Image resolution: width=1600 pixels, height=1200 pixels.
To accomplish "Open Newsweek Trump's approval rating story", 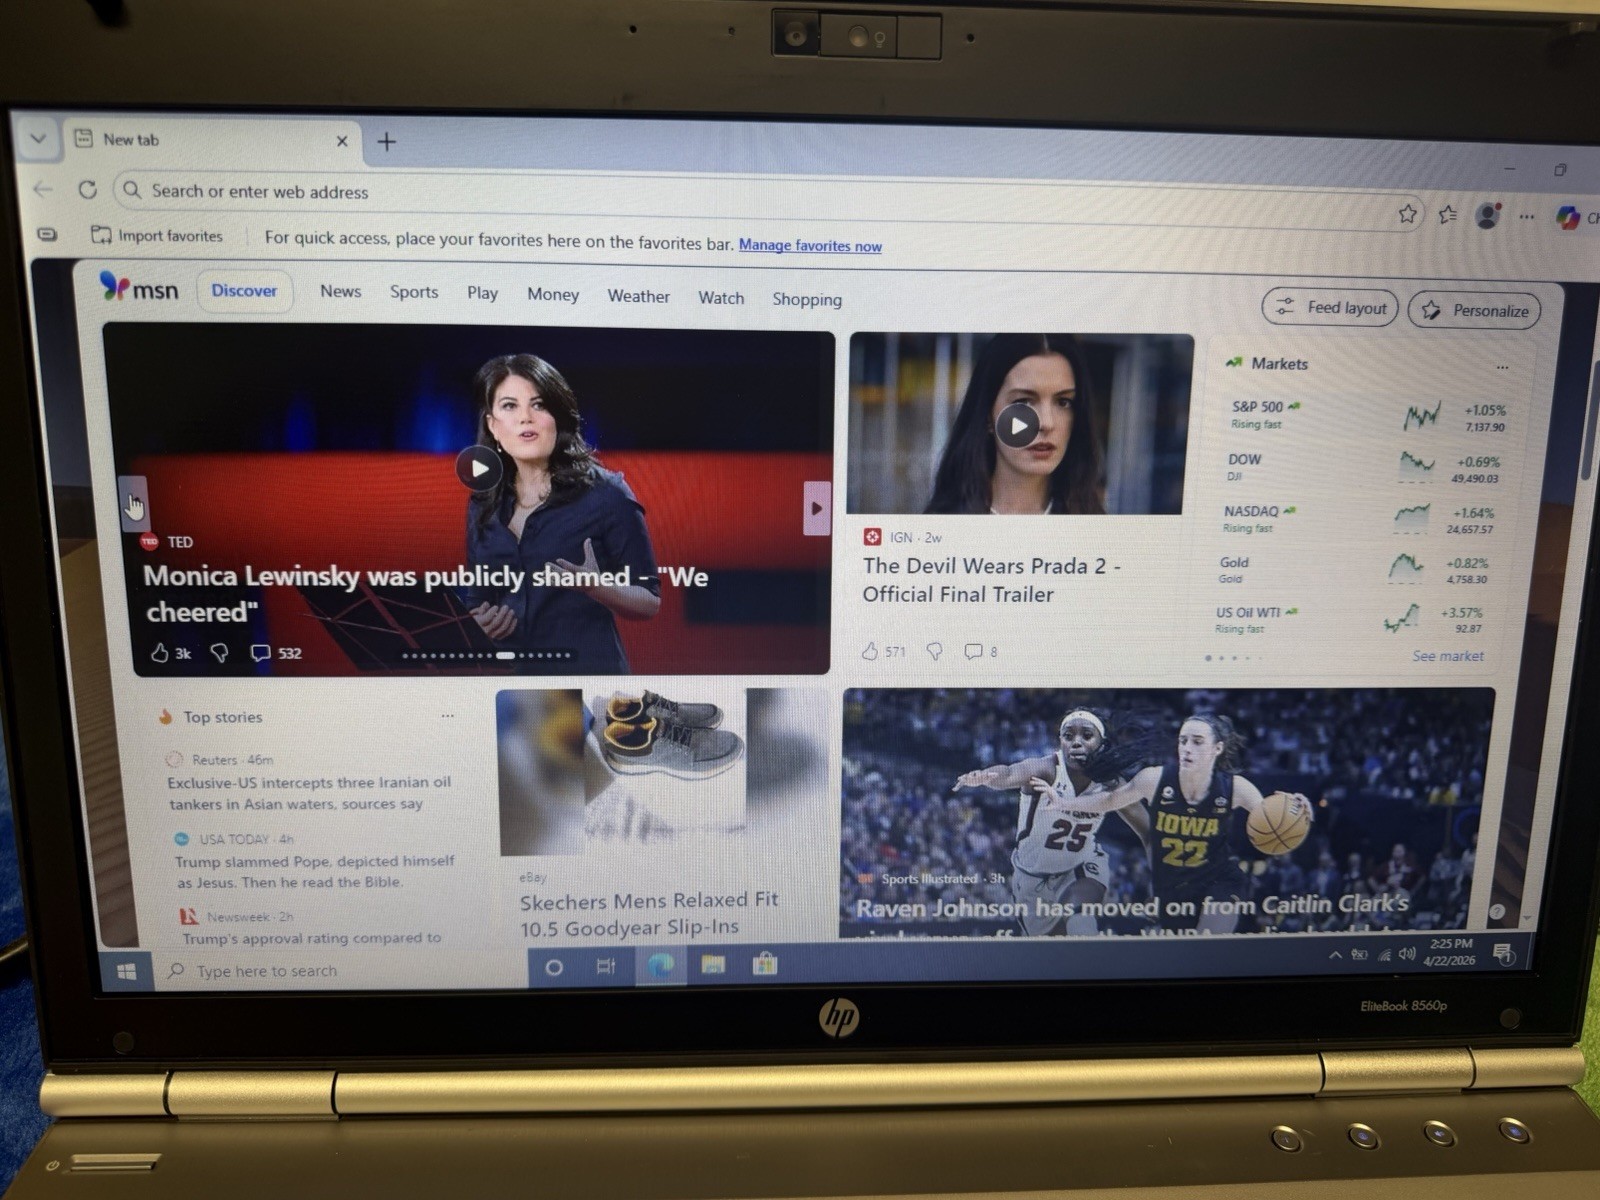I will 312,938.
